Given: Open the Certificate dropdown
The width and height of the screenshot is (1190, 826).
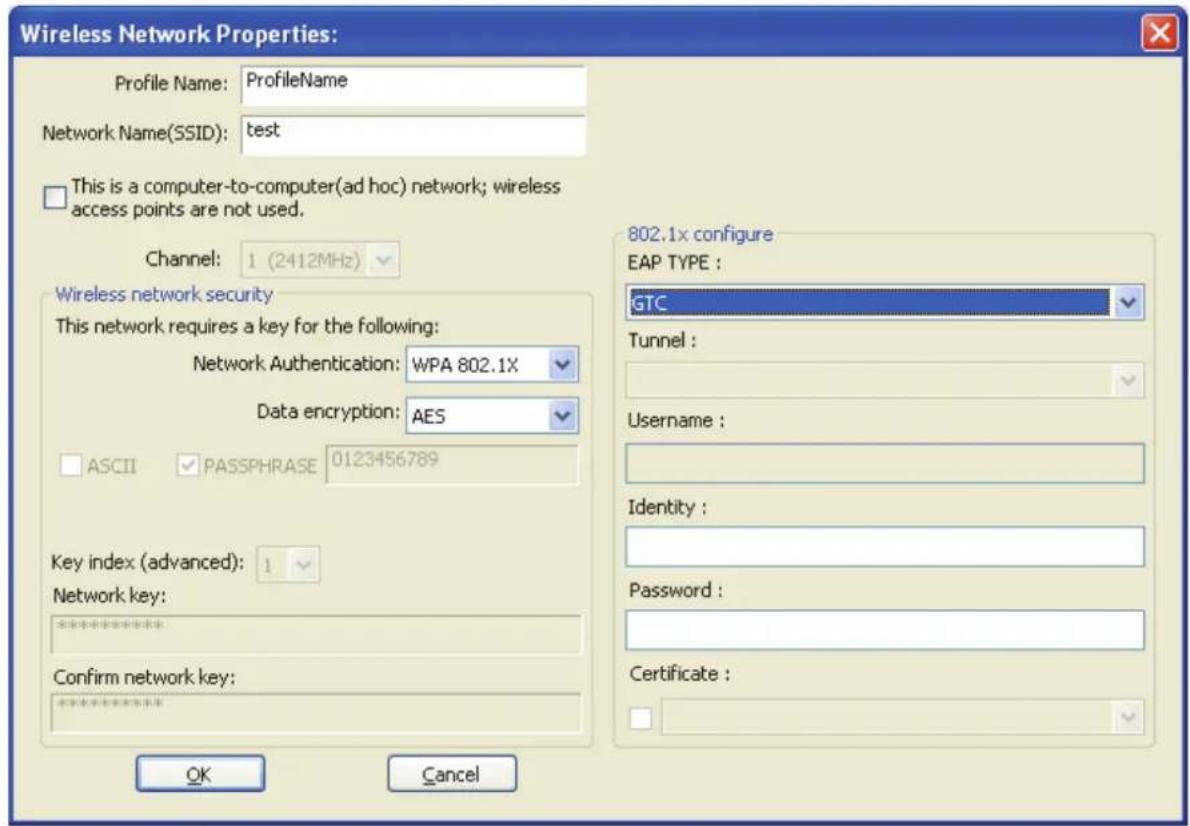Looking at the screenshot, I should pyautogui.click(x=902, y=717).
